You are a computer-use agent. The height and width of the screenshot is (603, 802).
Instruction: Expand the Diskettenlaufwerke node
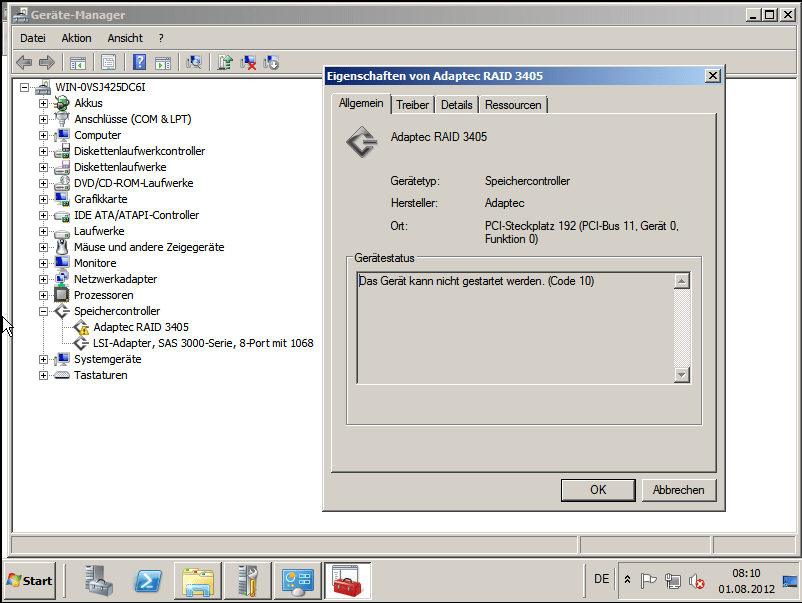point(43,167)
